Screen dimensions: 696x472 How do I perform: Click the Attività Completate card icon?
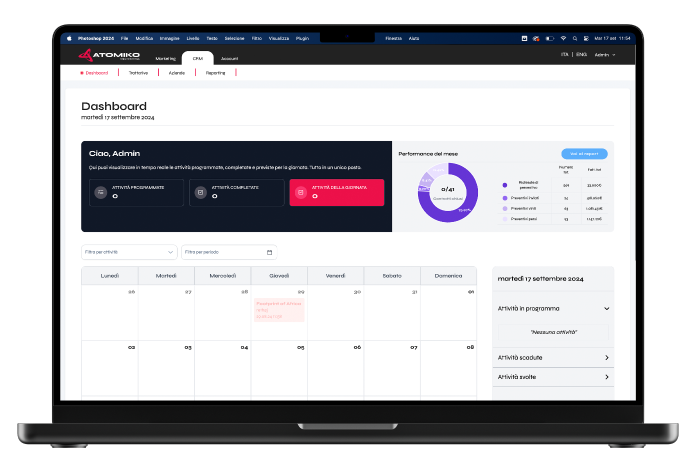coord(200,192)
